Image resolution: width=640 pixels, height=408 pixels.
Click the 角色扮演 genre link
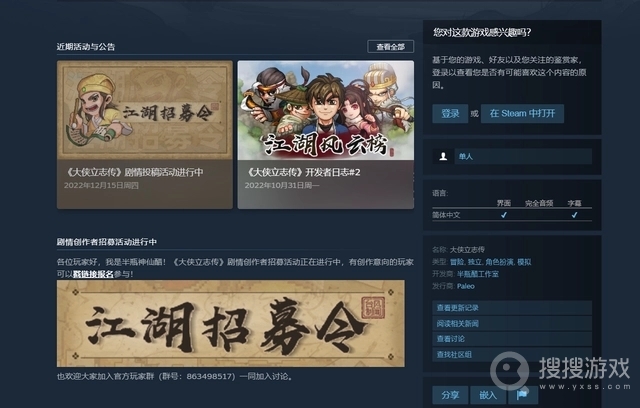(500, 262)
